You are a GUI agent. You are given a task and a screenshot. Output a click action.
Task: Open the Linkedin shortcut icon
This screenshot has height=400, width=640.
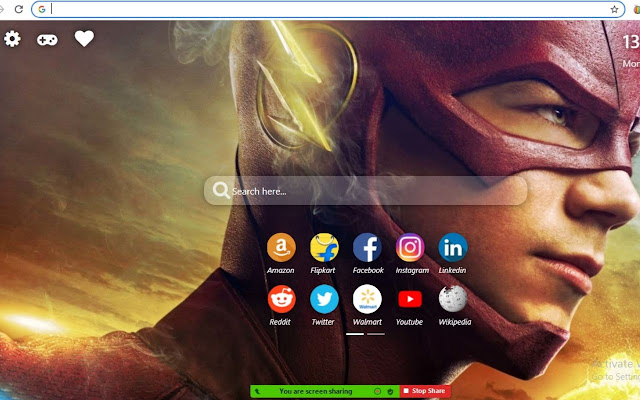453,247
